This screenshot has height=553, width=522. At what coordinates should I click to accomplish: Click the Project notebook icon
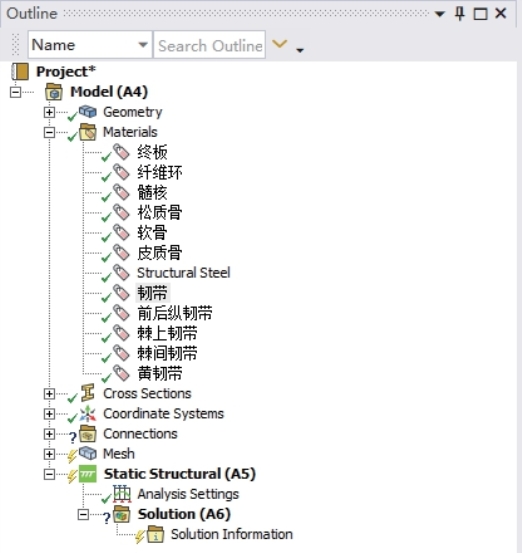[20, 72]
